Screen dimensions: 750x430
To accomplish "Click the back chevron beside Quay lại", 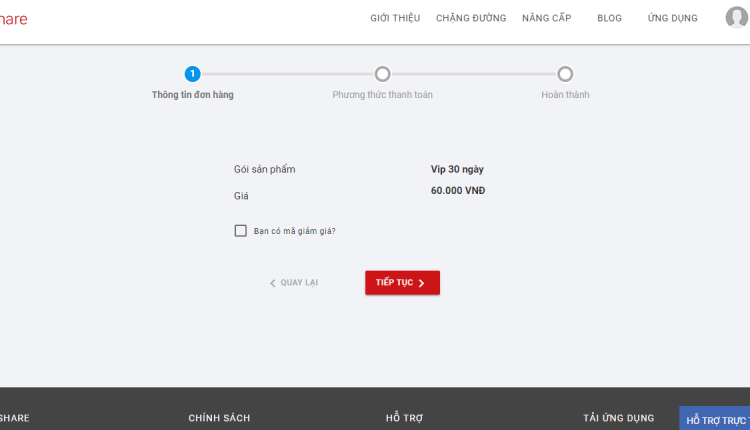I will click(273, 283).
